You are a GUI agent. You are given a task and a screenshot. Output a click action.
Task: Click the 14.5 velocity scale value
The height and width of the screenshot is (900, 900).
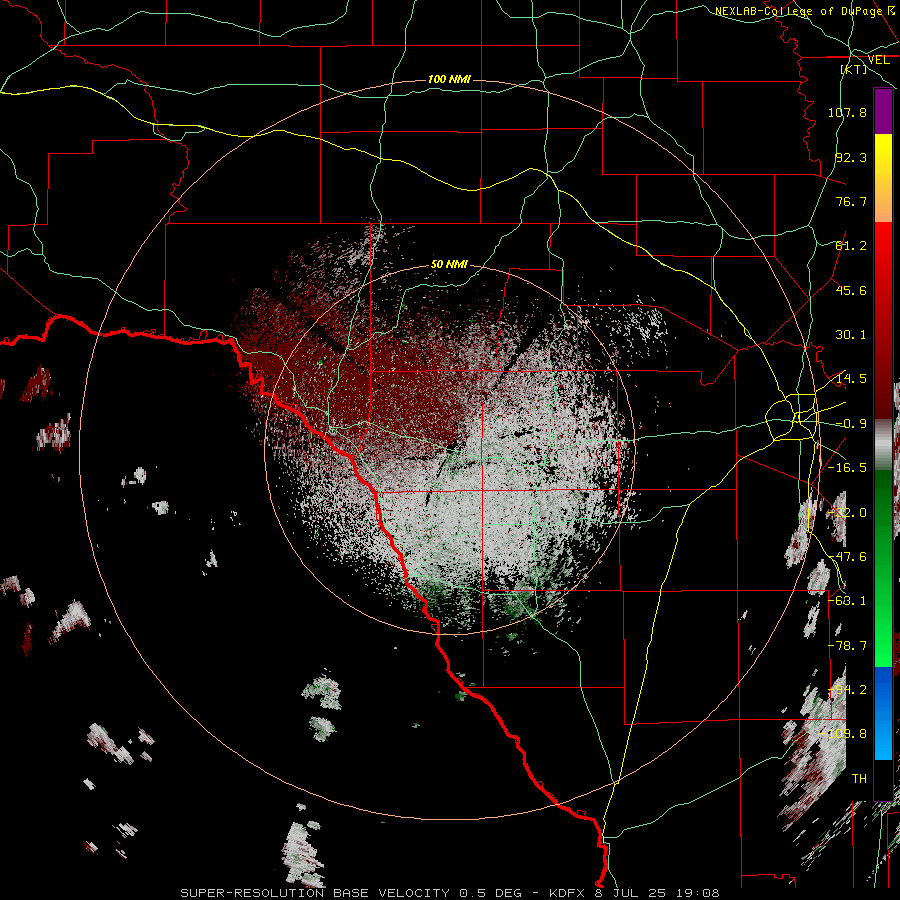851,379
